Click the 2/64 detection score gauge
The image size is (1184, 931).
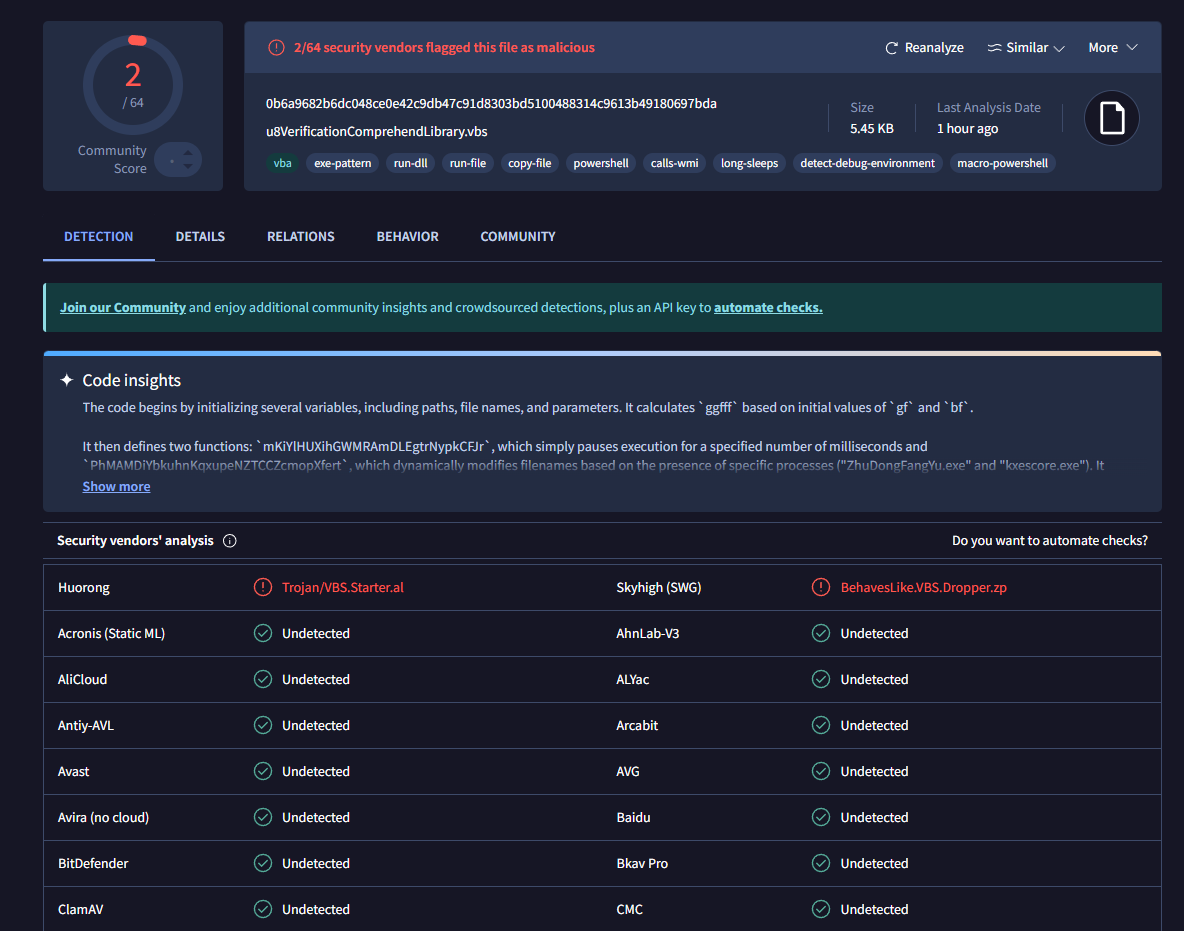click(133, 85)
